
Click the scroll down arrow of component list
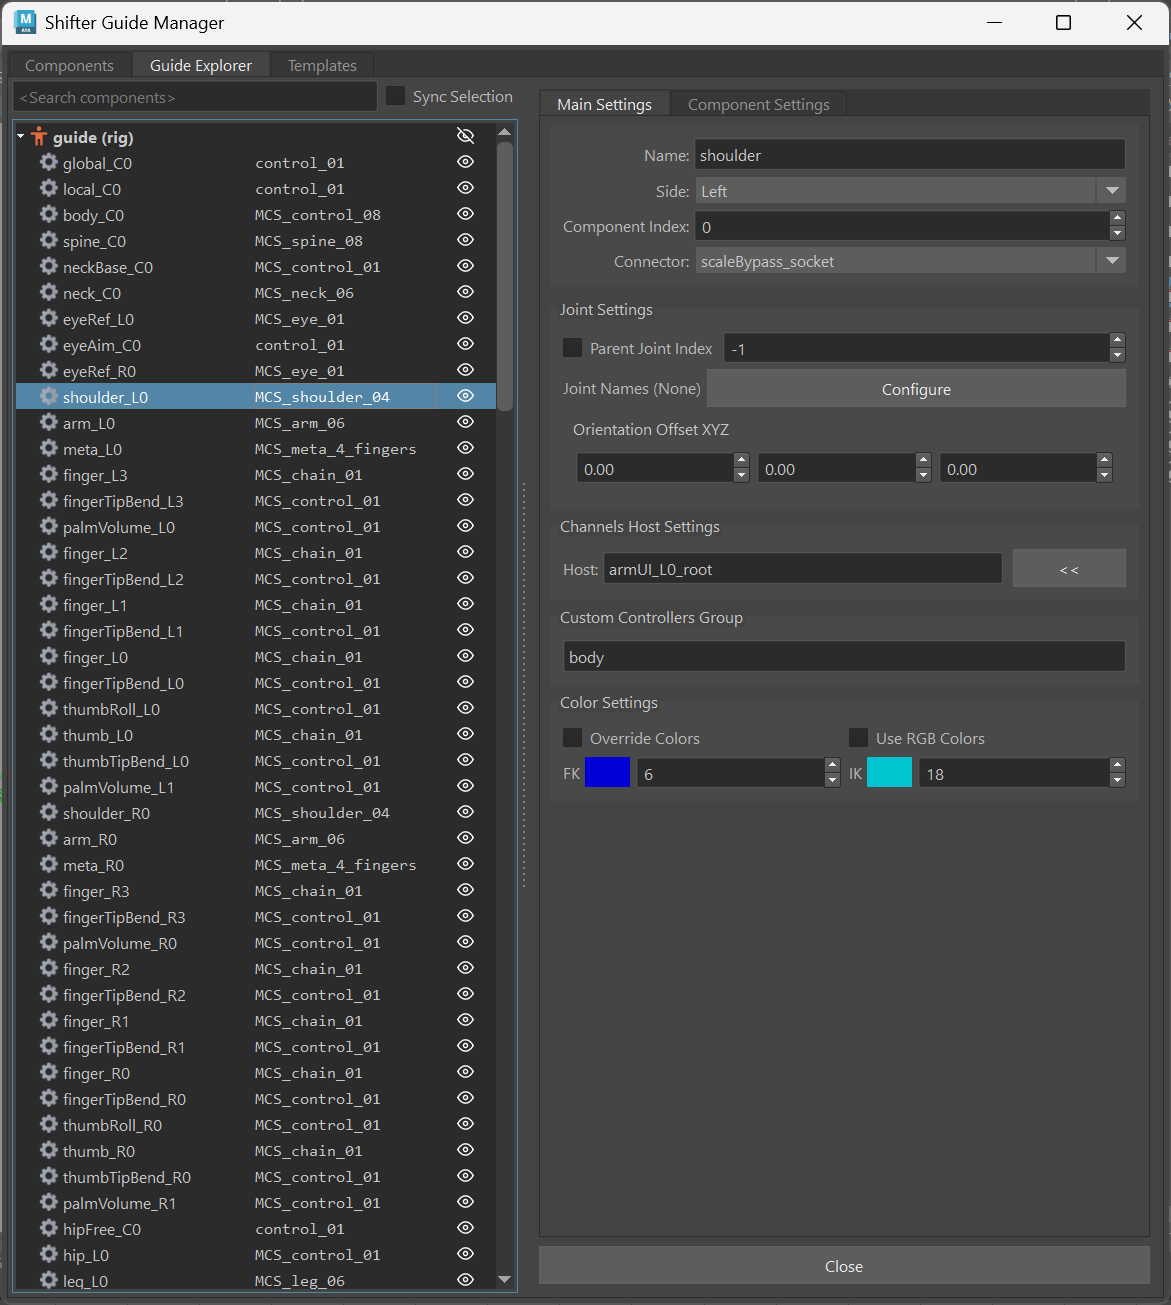click(504, 1279)
